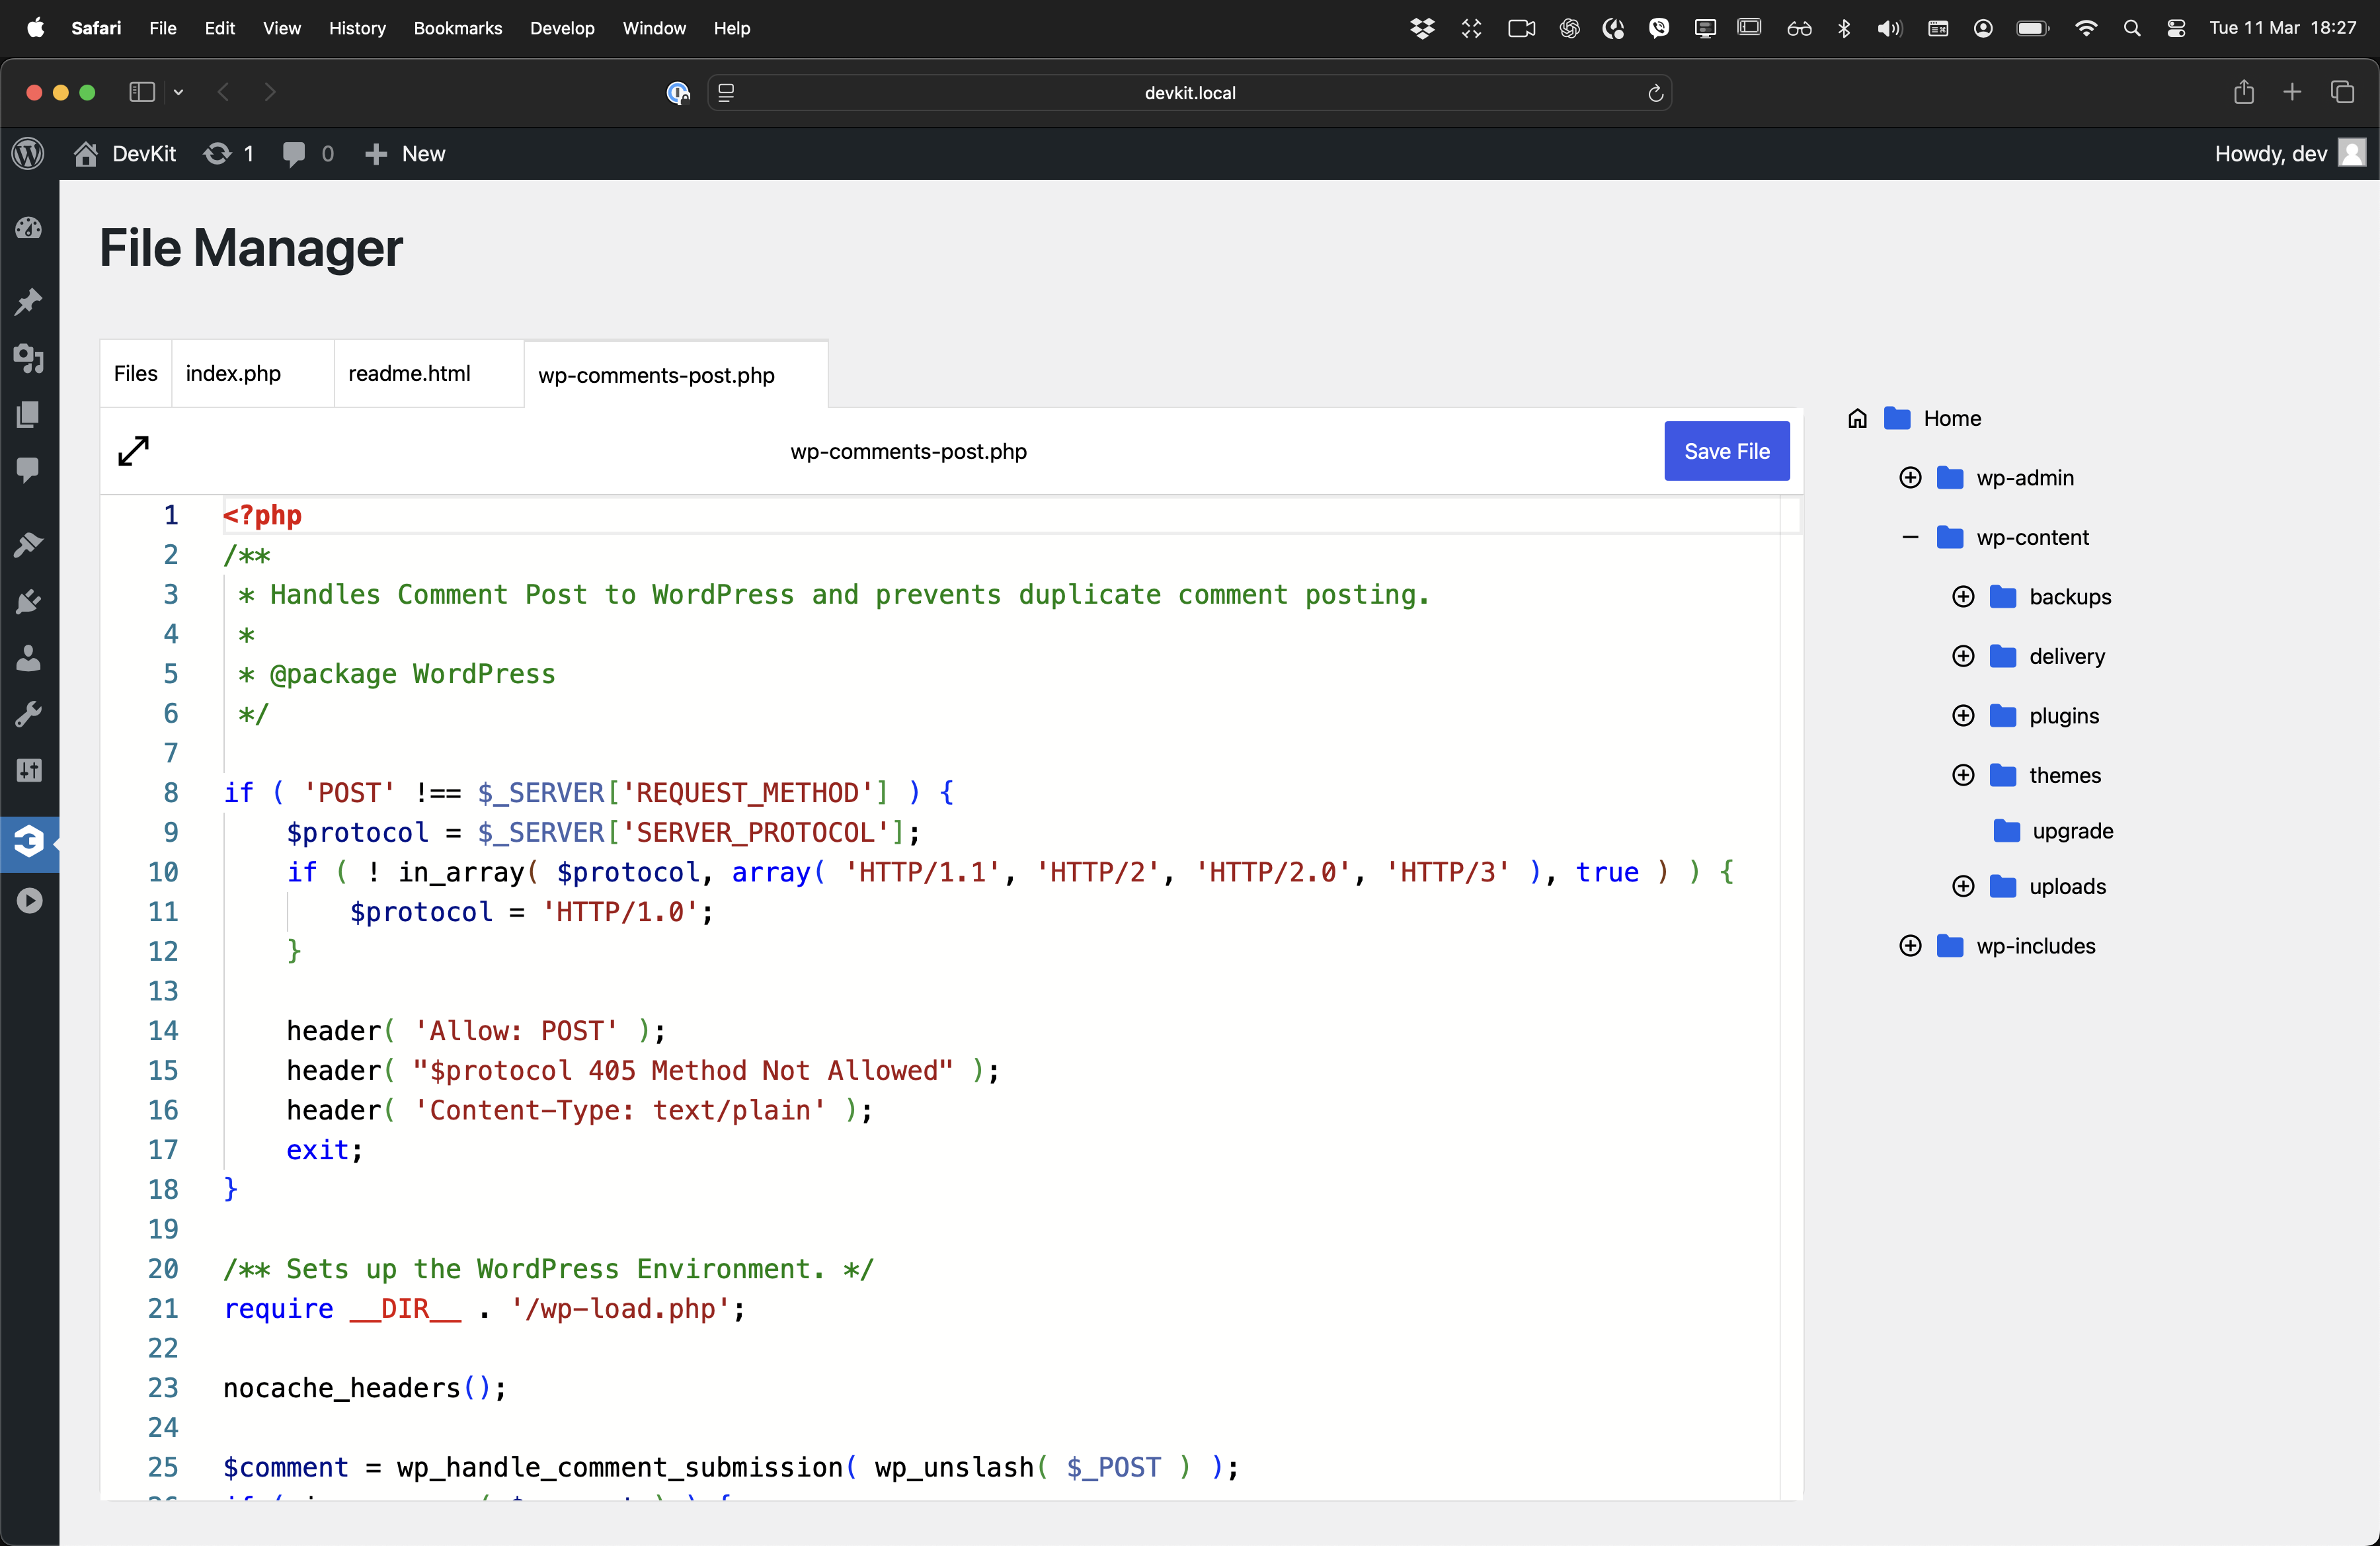Expand the wp-admin folder
This screenshot has height=1546, width=2380.
[x=1910, y=478]
